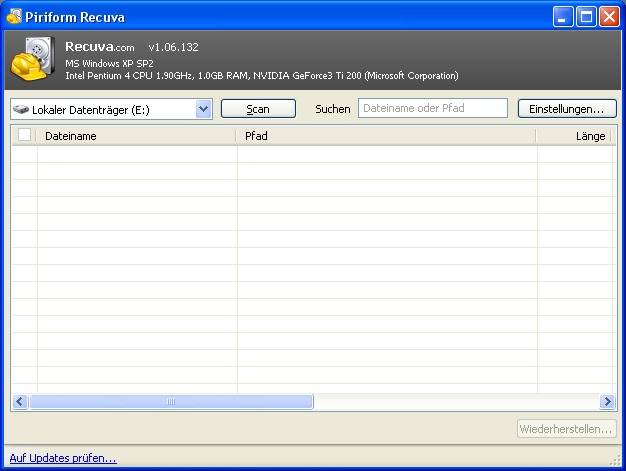Viewport: 626px width, 471px height.
Task: Click the Recuva hard hat drive logo
Action: tap(33, 58)
